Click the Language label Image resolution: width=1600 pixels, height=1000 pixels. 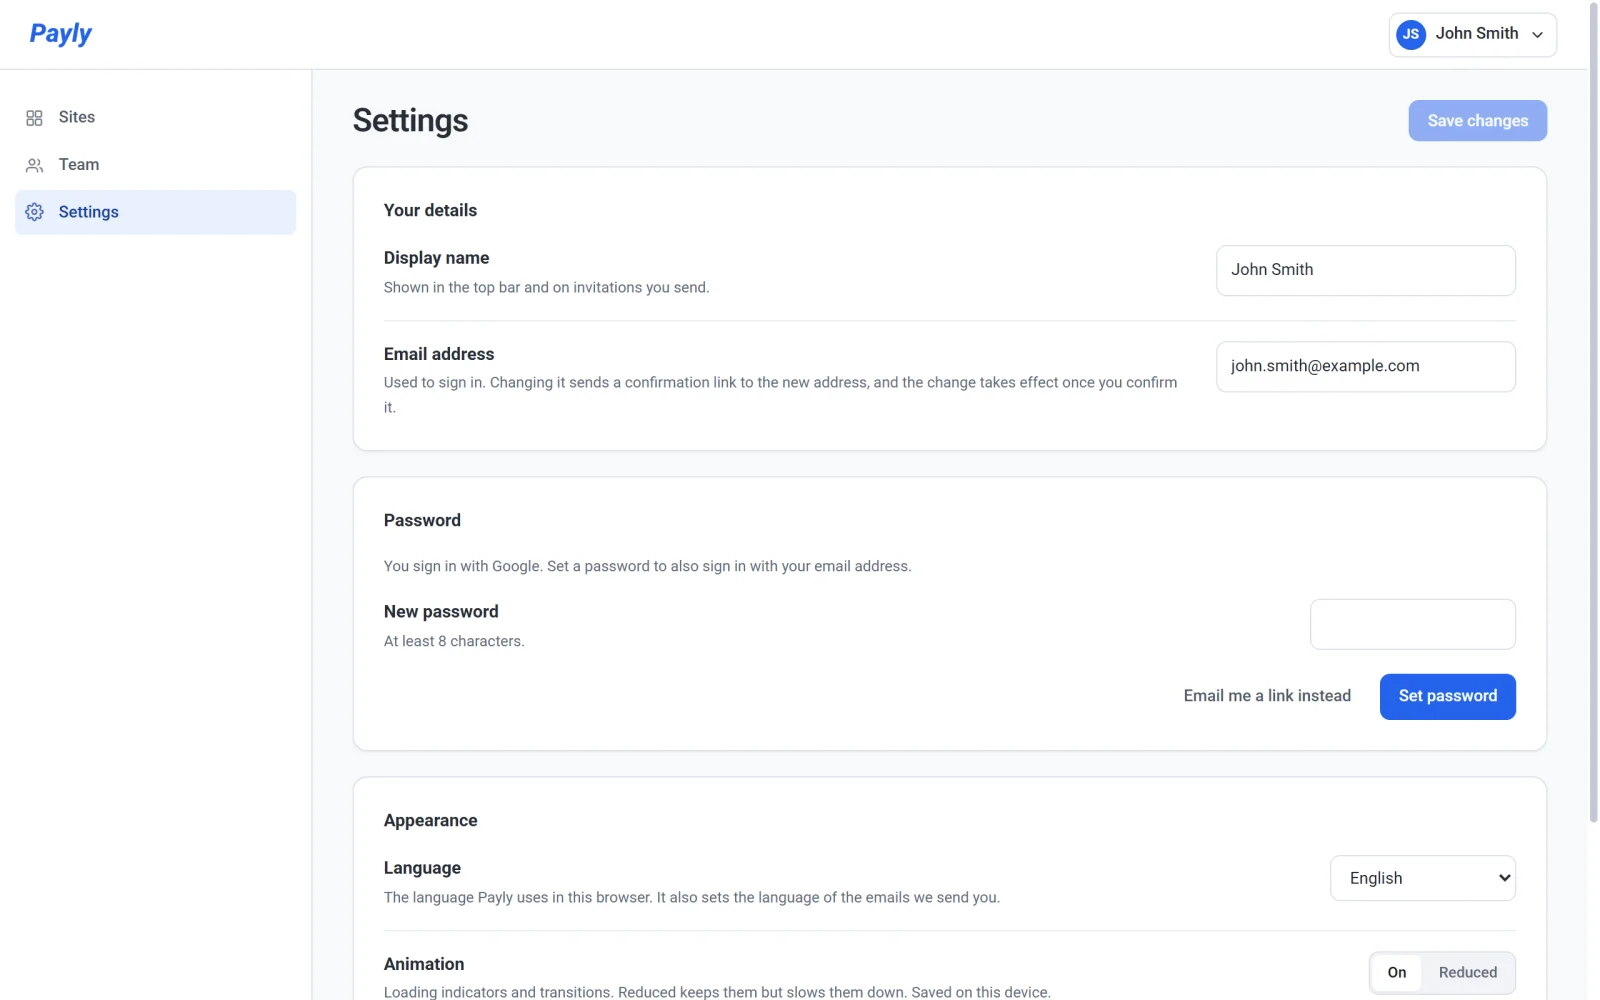point(422,868)
